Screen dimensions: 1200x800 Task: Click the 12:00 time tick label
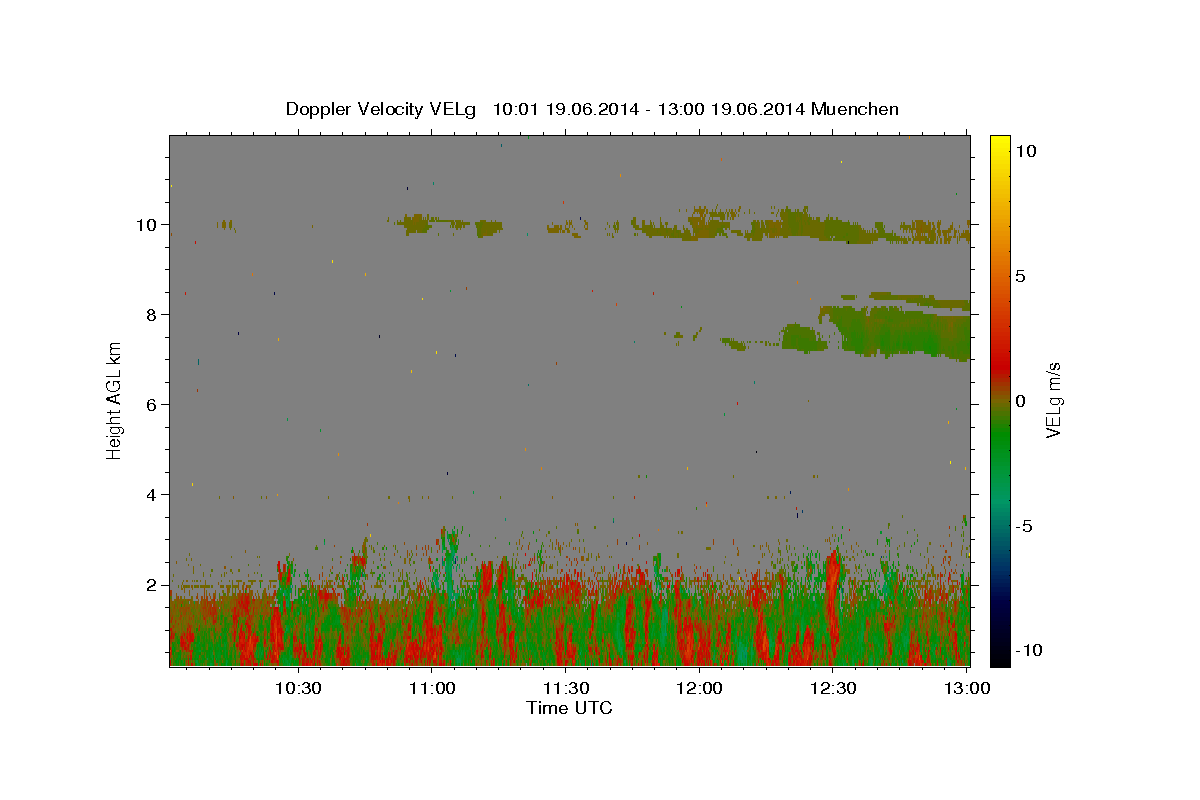coord(700,688)
